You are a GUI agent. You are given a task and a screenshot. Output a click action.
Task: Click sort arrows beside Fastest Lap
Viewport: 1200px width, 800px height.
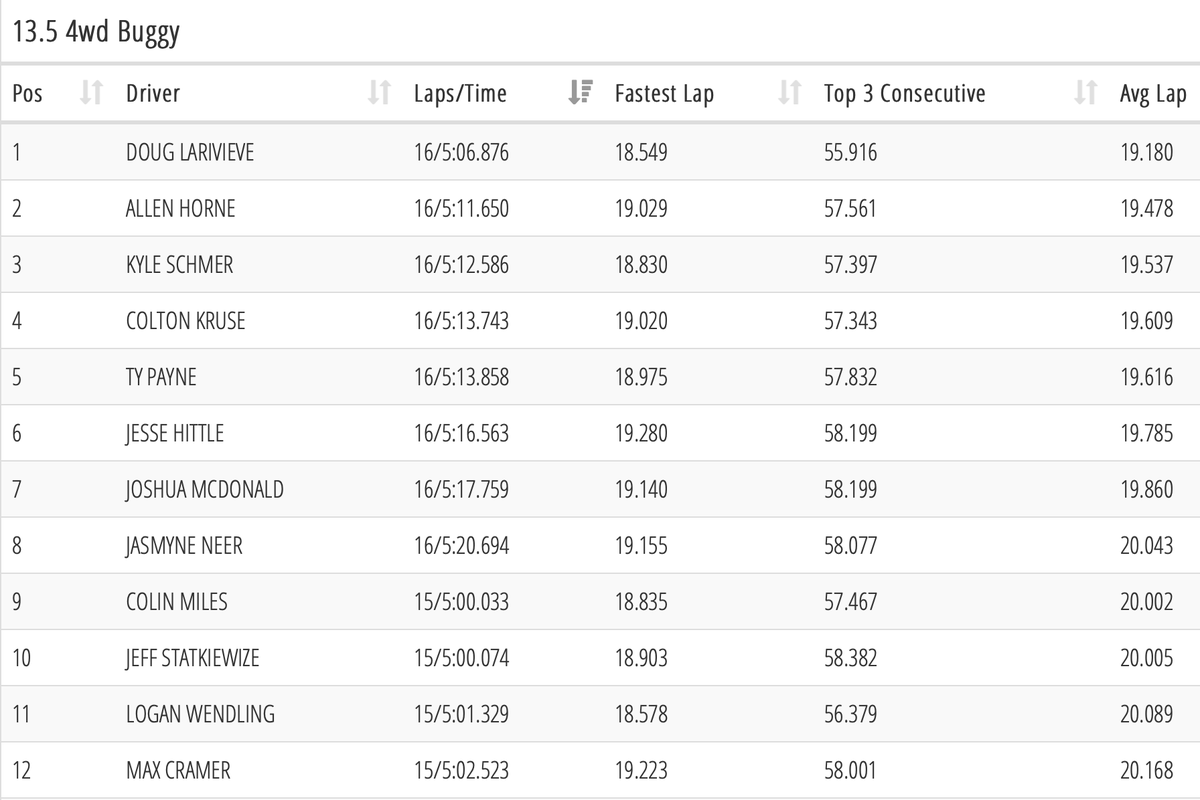tap(789, 93)
